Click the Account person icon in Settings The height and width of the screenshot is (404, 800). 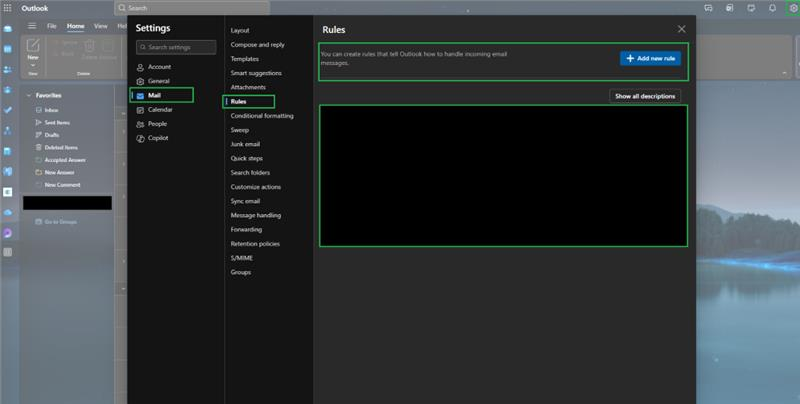(140, 67)
